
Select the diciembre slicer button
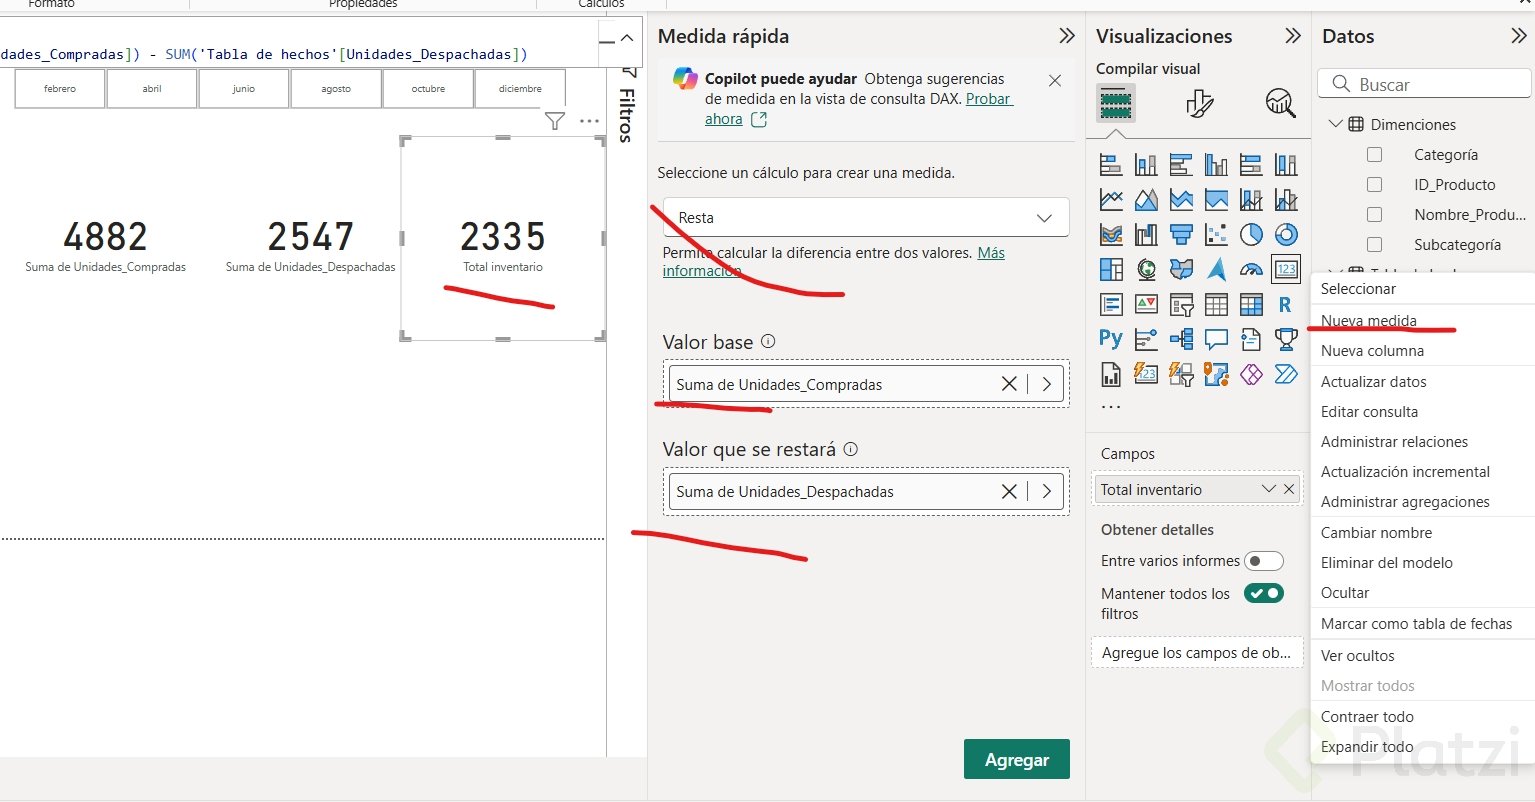pos(520,88)
